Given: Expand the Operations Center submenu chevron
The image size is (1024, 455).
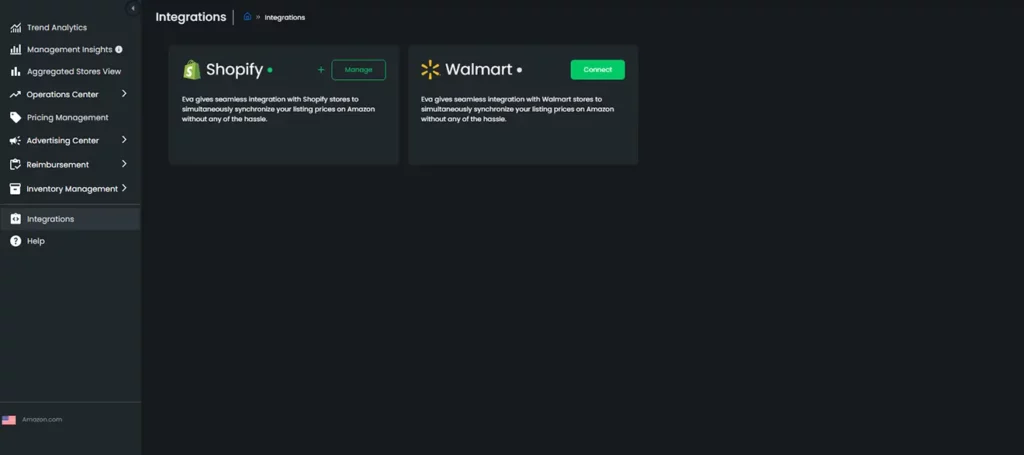Looking at the screenshot, I should coord(124,94).
